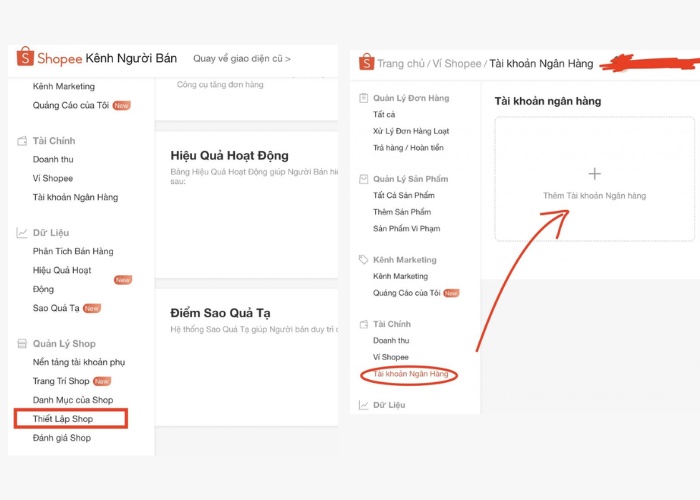Click the Quản Lý Sản Phẩm bag icon

click(x=363, y=179)
